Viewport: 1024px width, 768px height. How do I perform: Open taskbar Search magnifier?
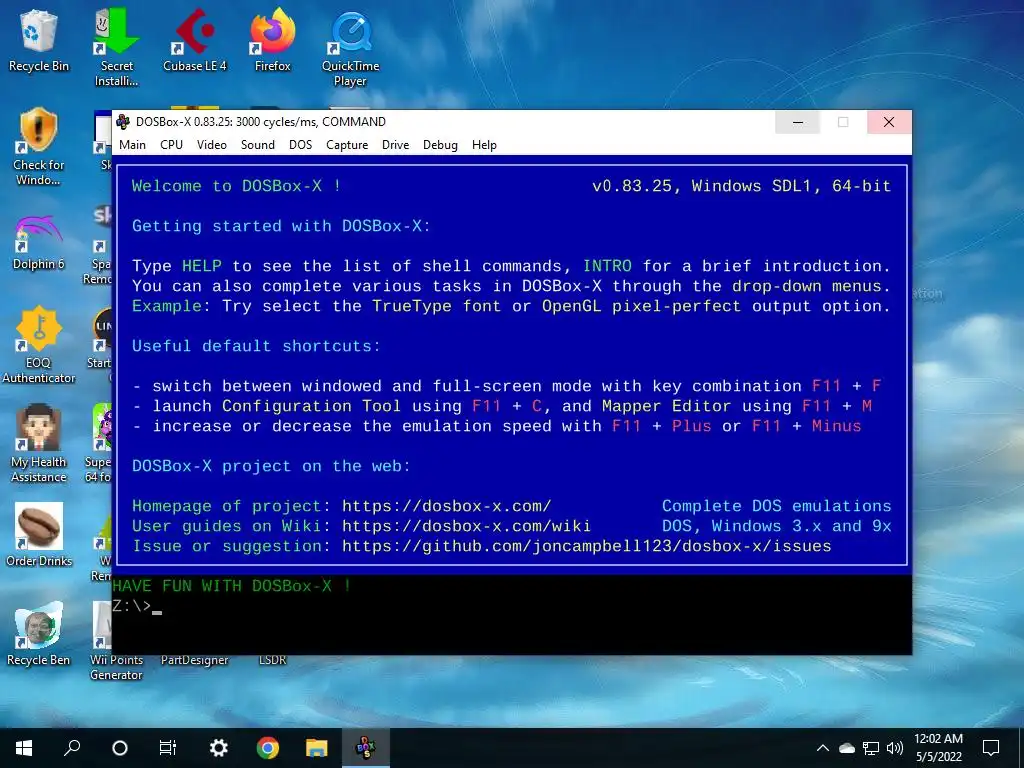coord(72,748)
